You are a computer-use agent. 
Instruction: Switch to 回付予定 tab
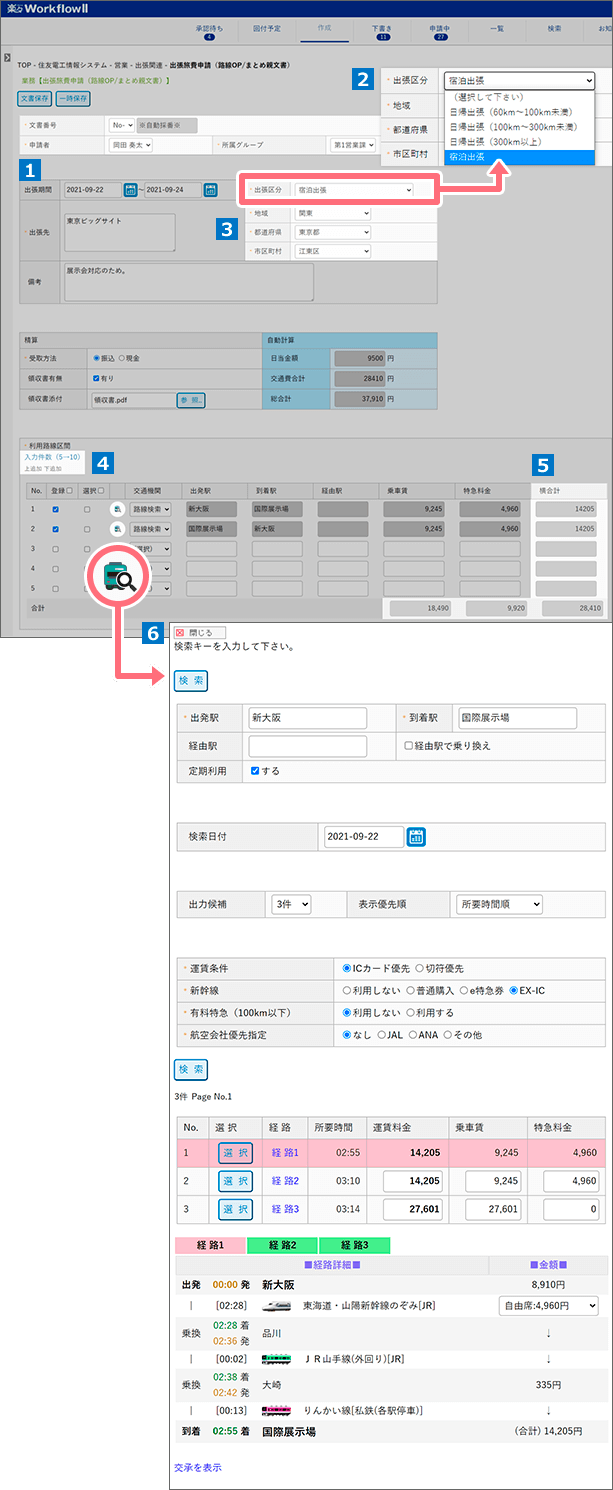267,30
